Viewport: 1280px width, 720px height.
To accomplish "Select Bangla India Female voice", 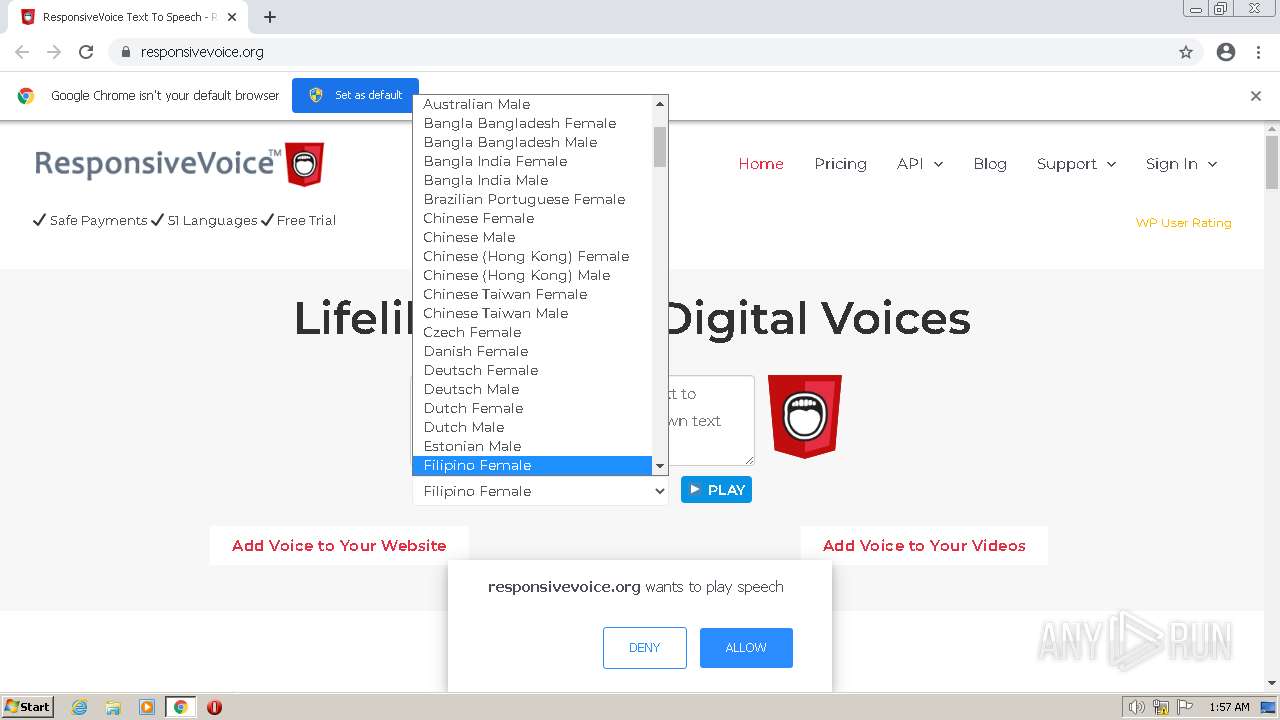I will tap(532, 161).
